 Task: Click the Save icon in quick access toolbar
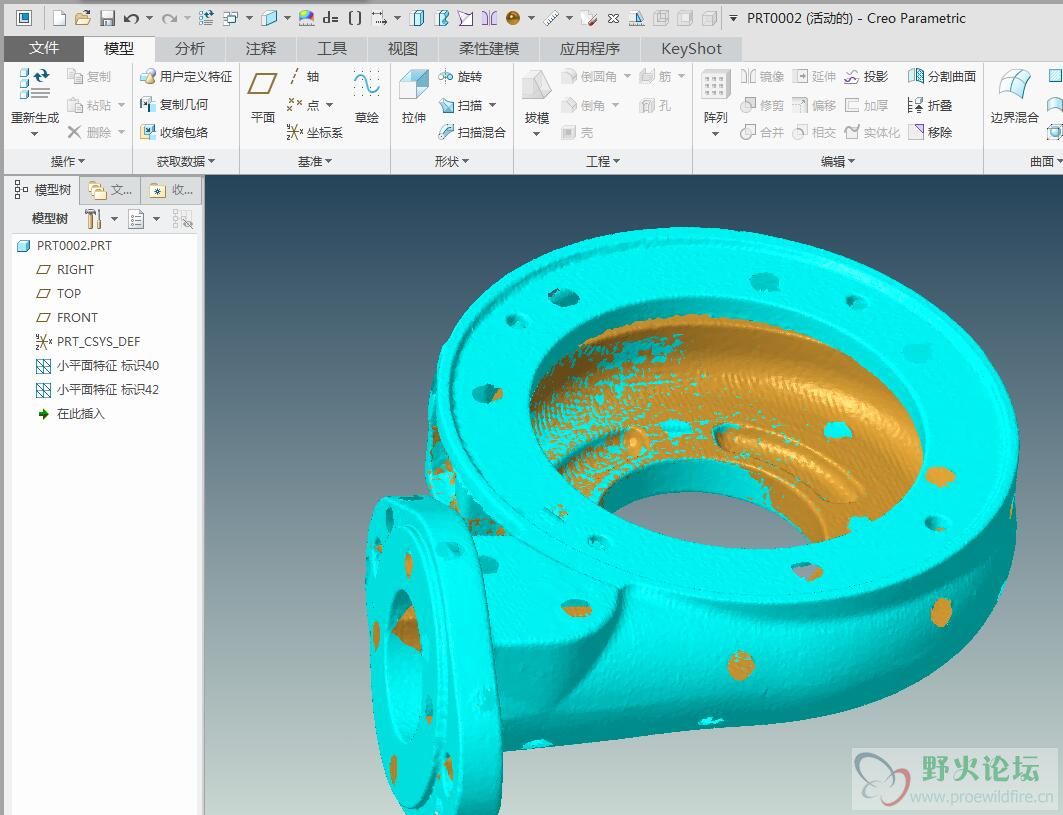pos(107,18)
